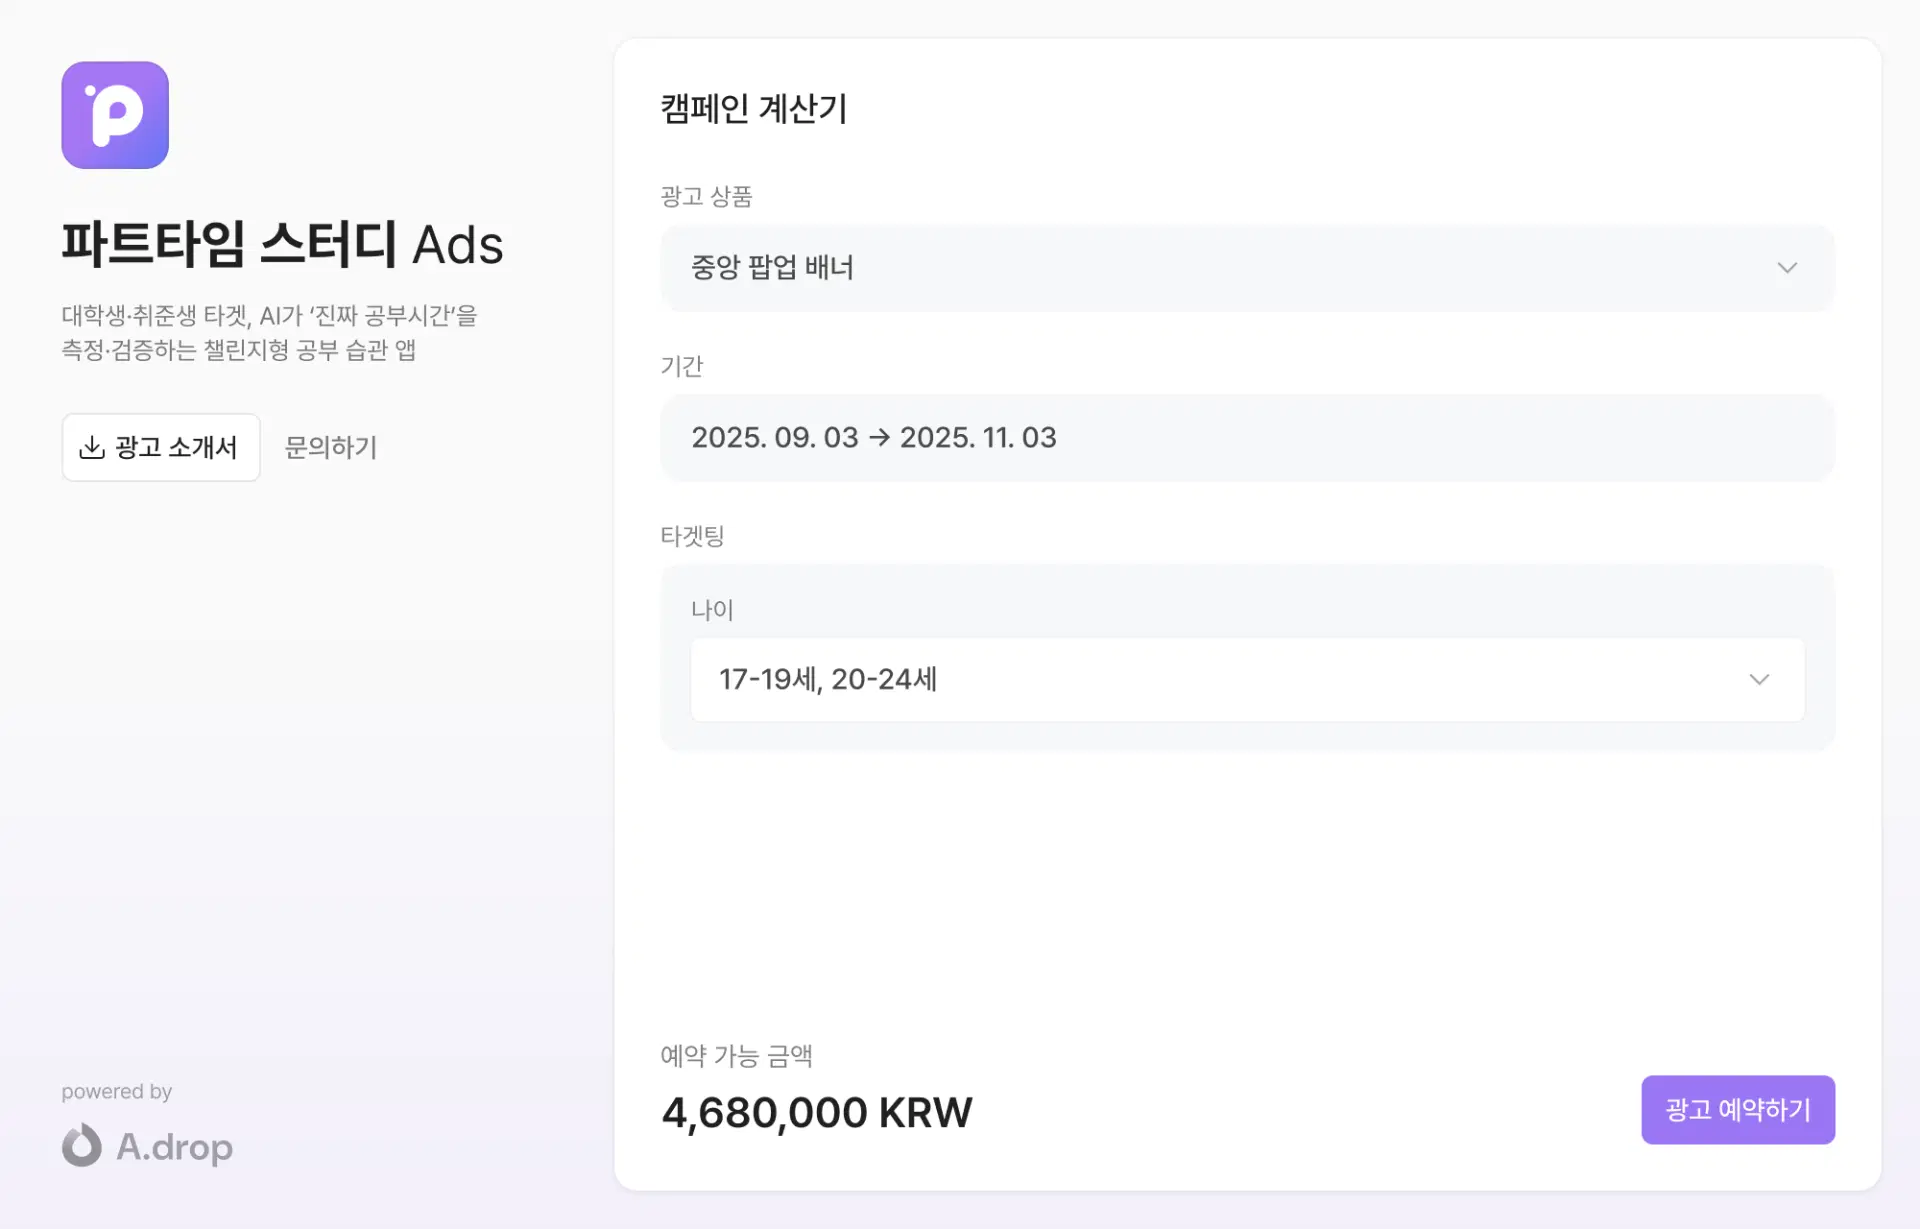Screen dimensions: 1920x1229
Task: Download the 광고 소개서 brochure
Action: pos(161,447)
